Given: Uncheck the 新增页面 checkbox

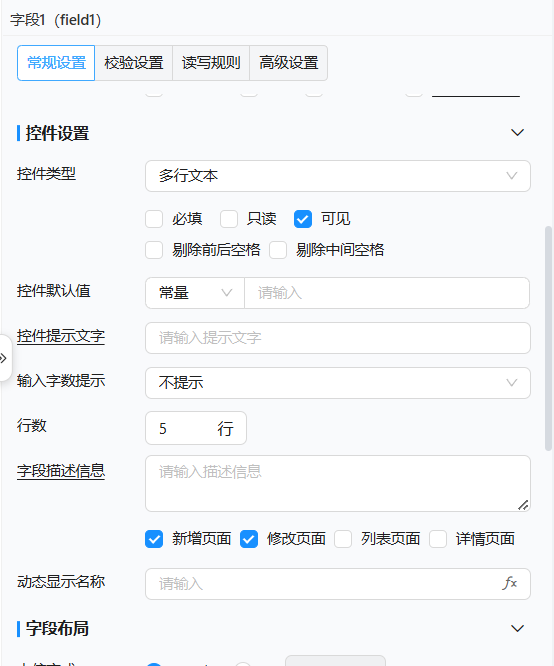Looking at the screenshot, I should [154, 539].
